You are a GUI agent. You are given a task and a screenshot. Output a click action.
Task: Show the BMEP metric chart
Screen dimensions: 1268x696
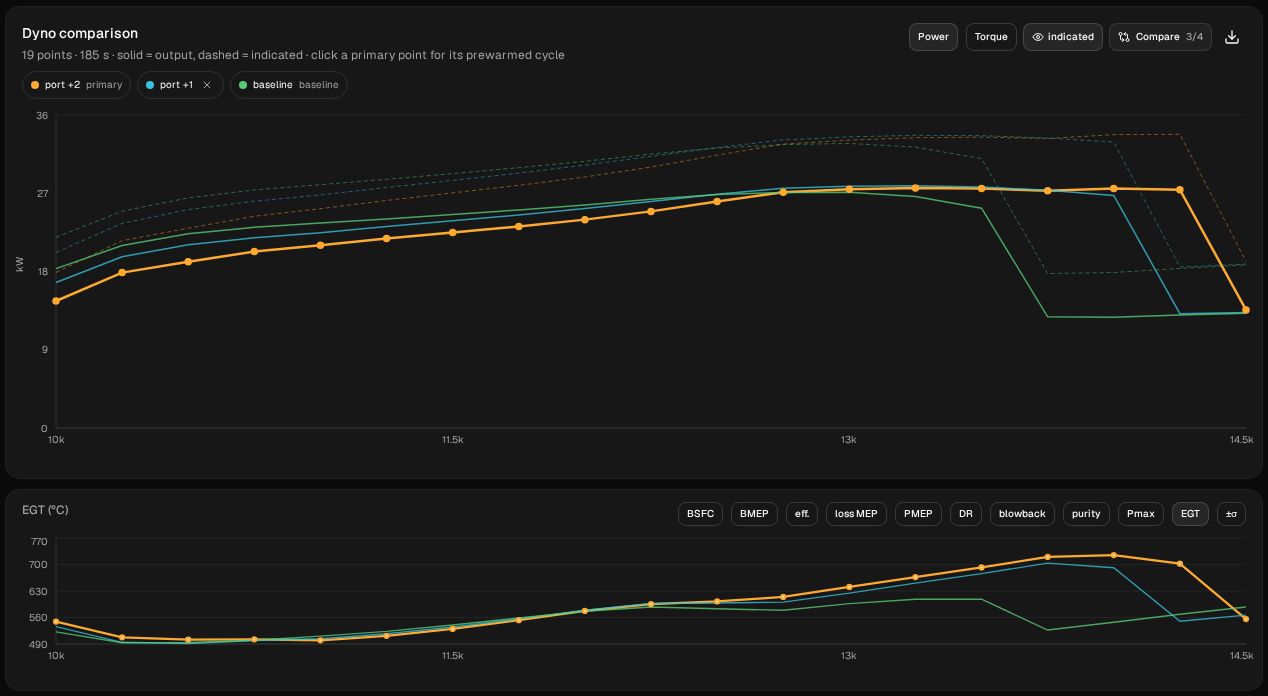[x=754, y=514]
